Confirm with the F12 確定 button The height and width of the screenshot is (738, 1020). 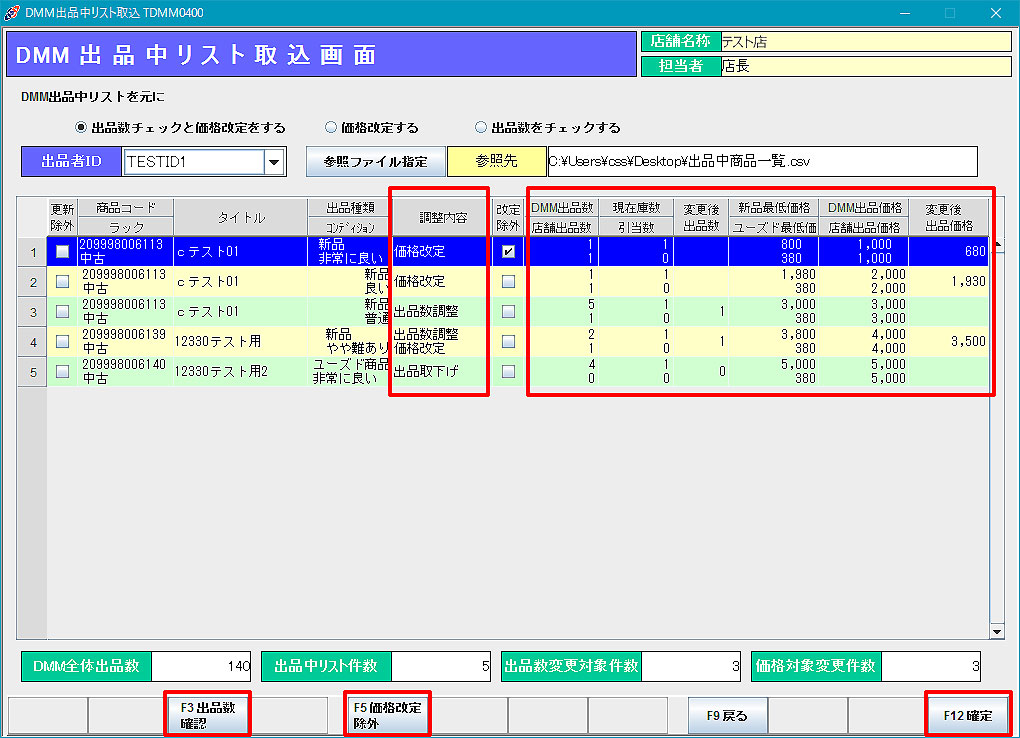pos(968,716)
